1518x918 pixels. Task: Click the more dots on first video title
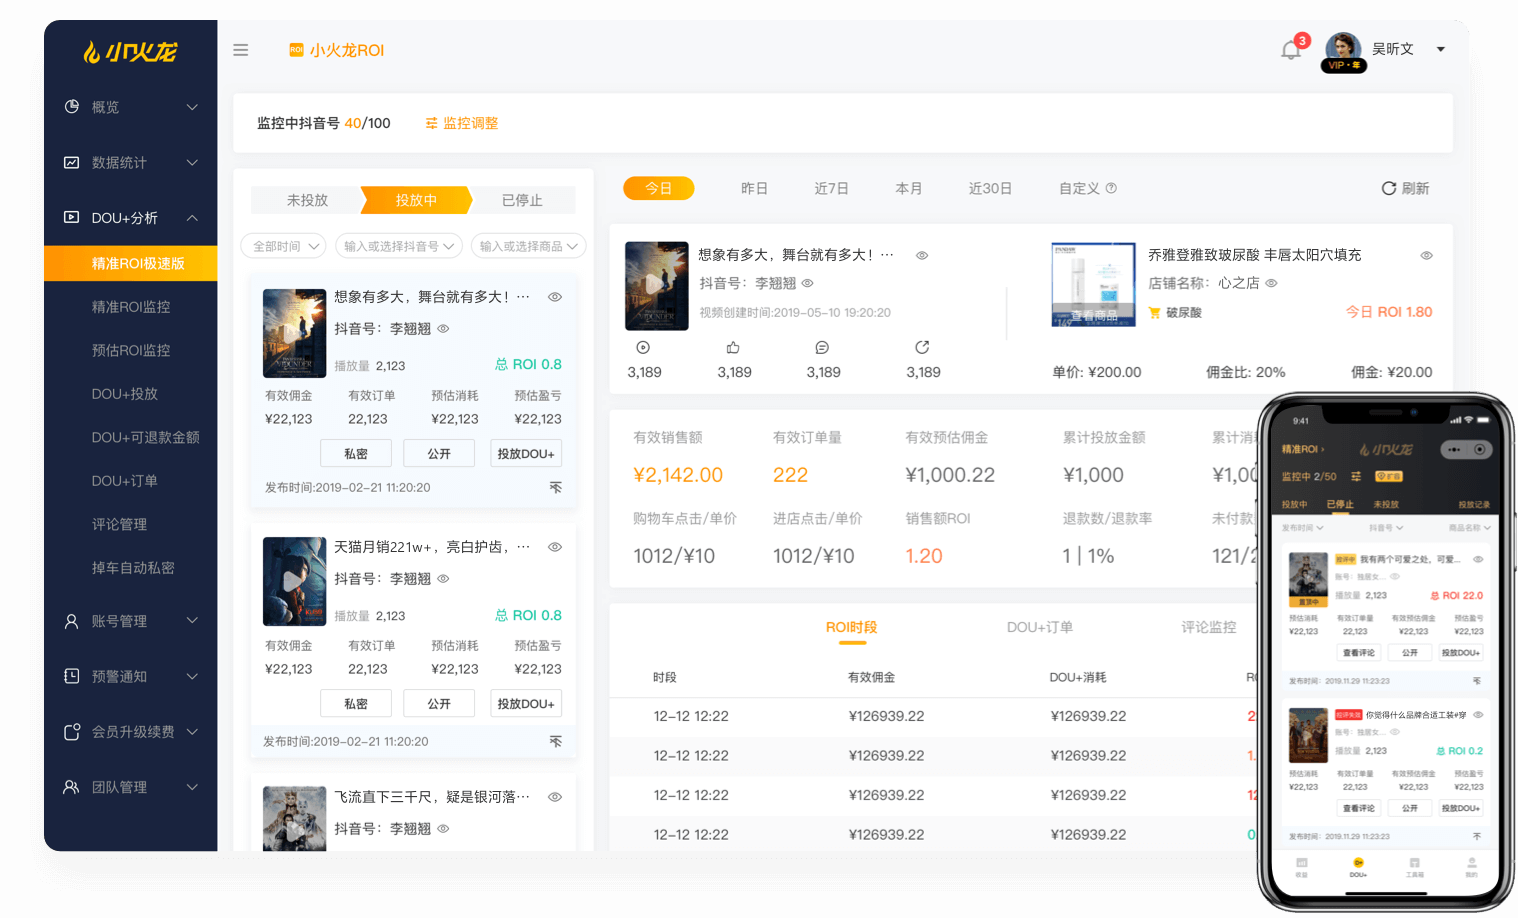pyautogui.click(x=523, y=297)
